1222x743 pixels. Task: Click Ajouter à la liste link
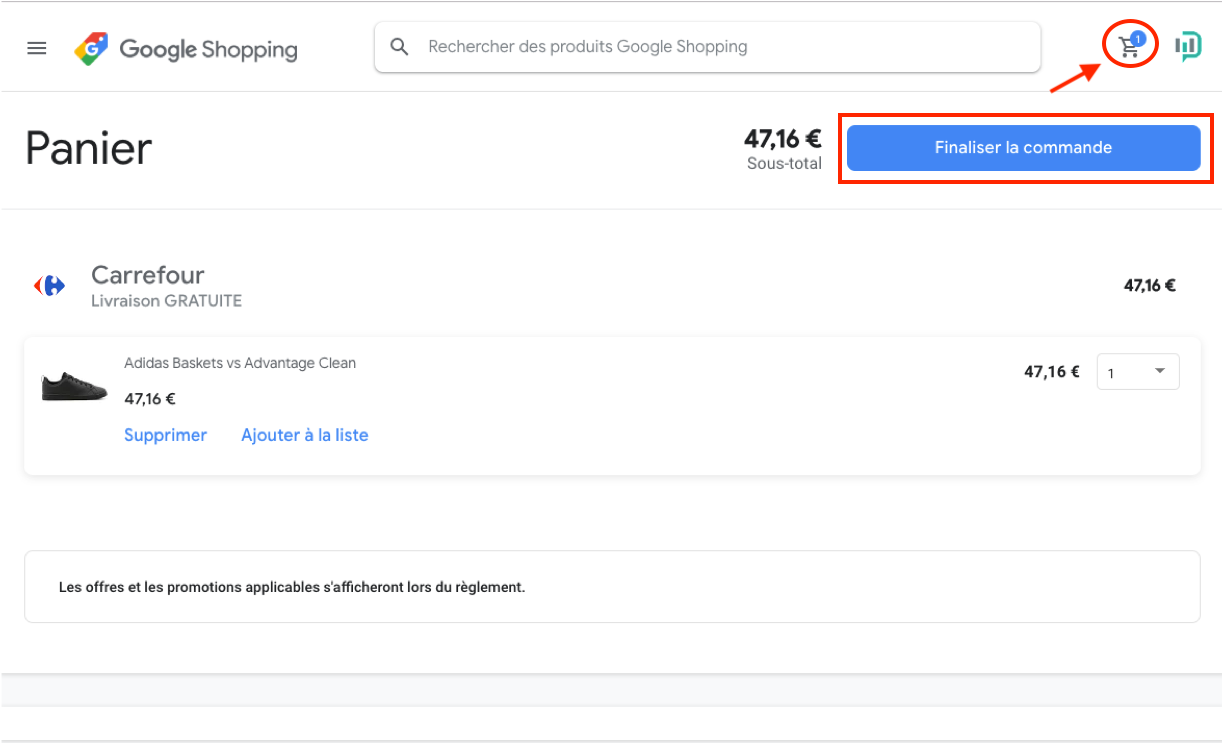[x=305, y=435]
